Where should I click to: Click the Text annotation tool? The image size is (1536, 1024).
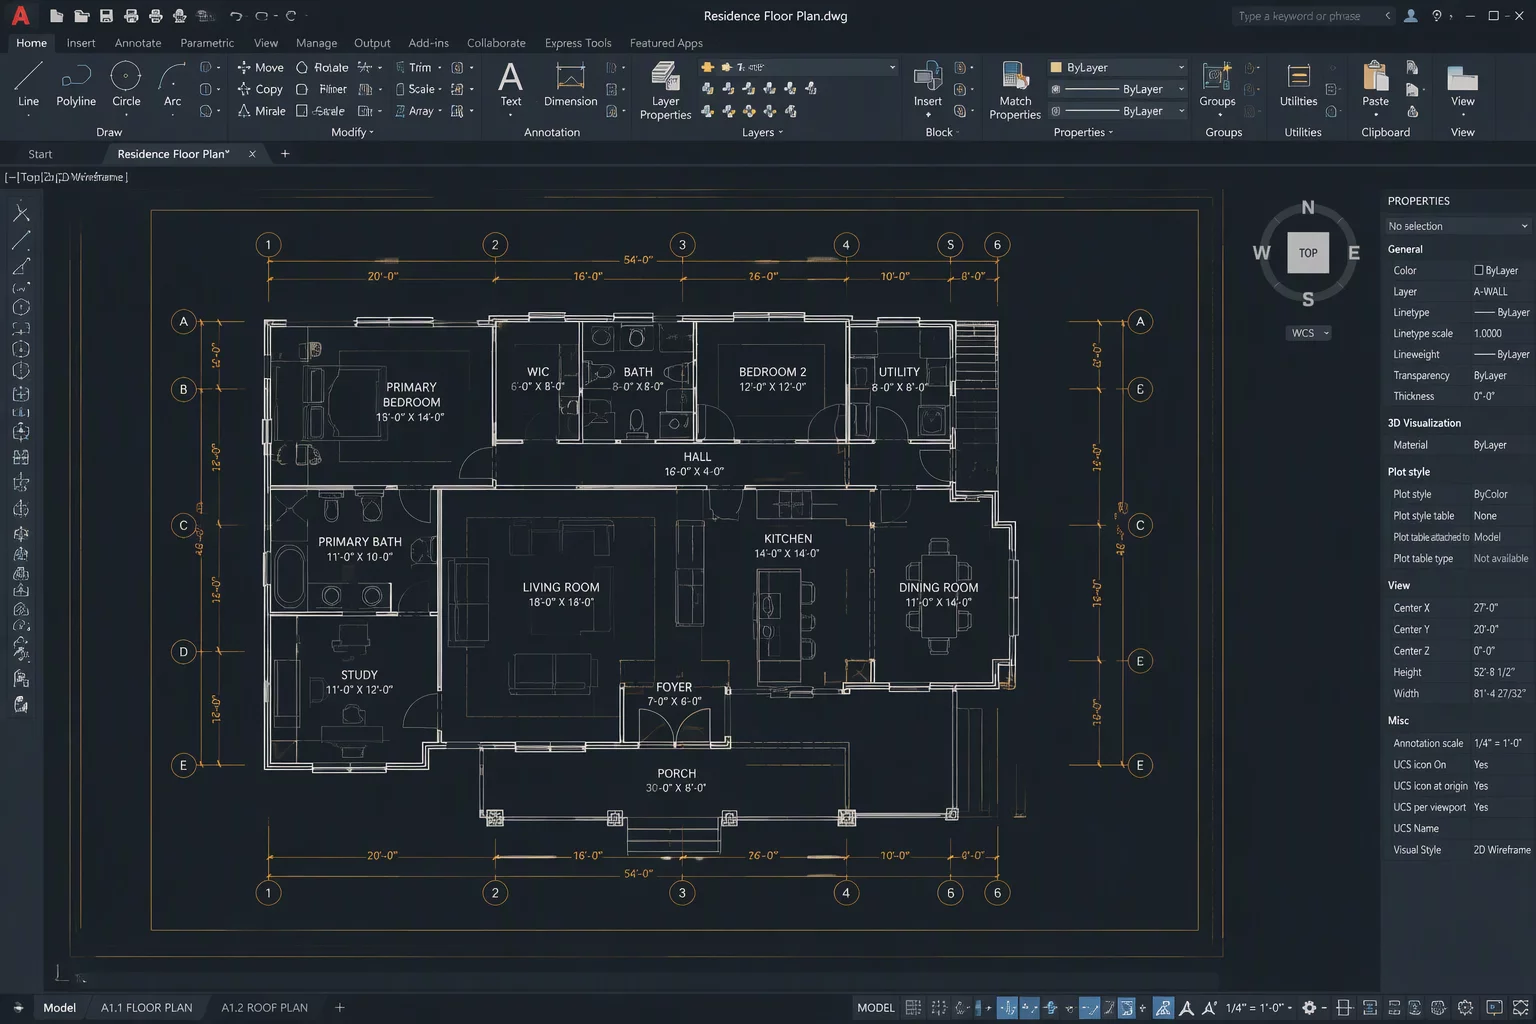pos(510,85)
